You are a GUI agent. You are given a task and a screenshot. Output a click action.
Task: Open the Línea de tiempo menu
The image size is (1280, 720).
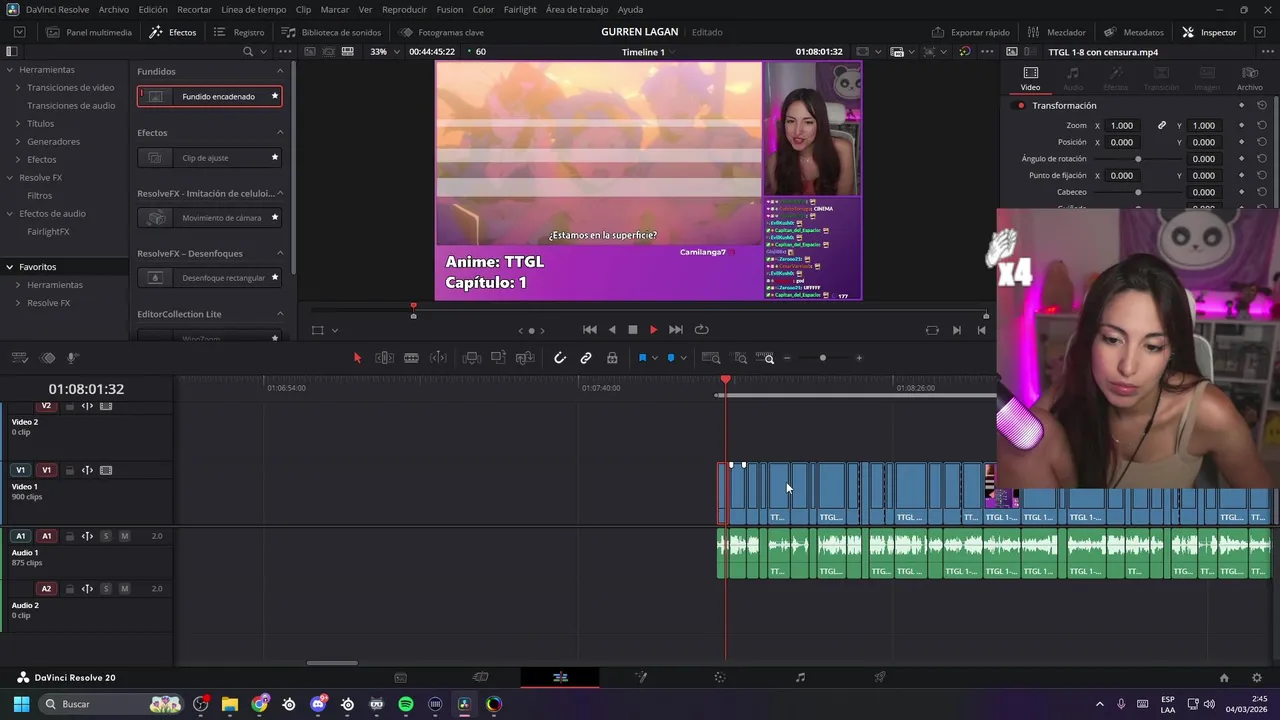[x=254, y=9]
